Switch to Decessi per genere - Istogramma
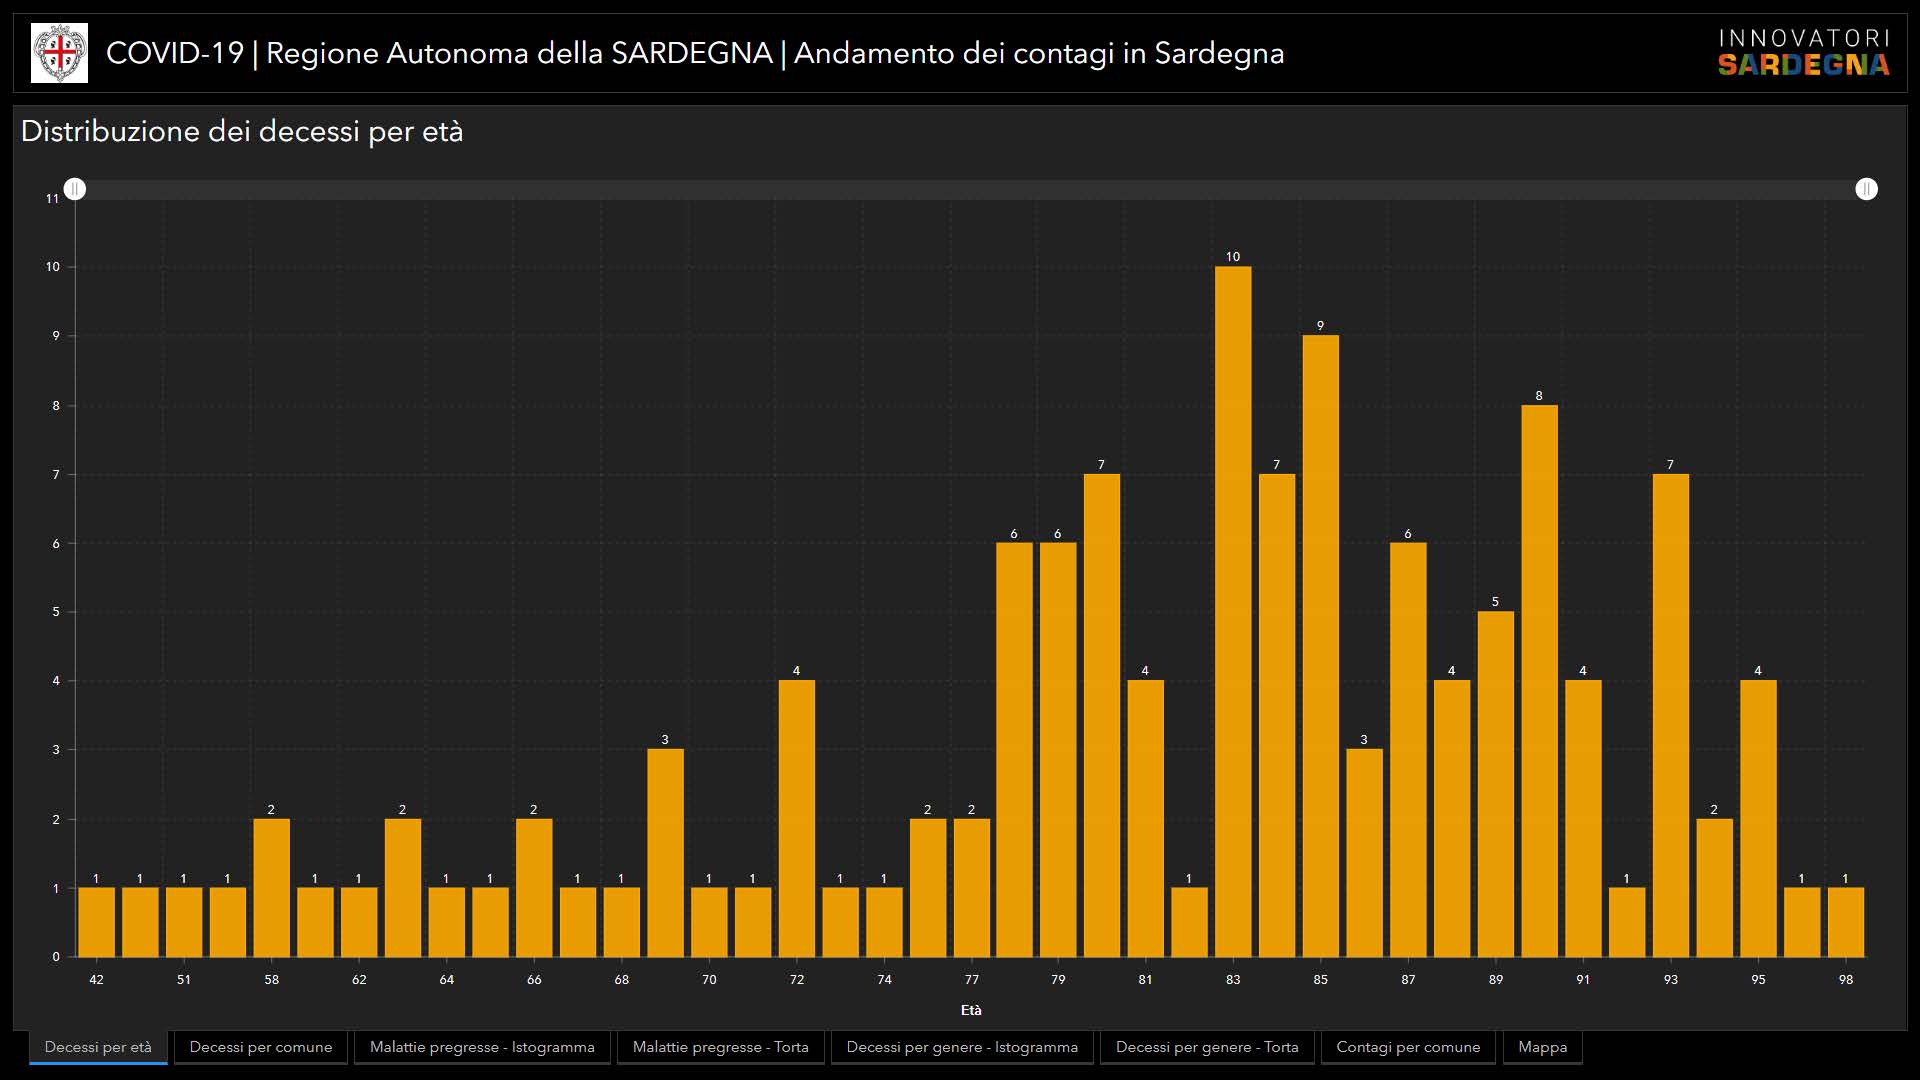Screen dimensions: 1920x1080 tap(962, 1047)
